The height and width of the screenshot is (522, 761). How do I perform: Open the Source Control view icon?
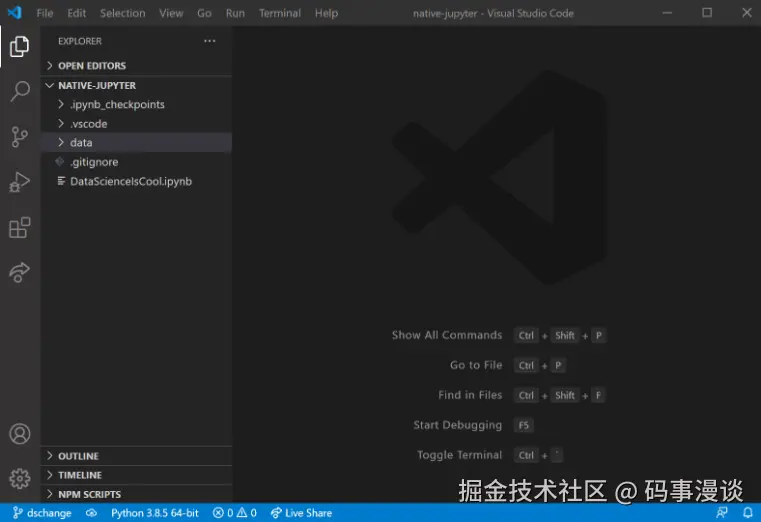coord(19,137)
